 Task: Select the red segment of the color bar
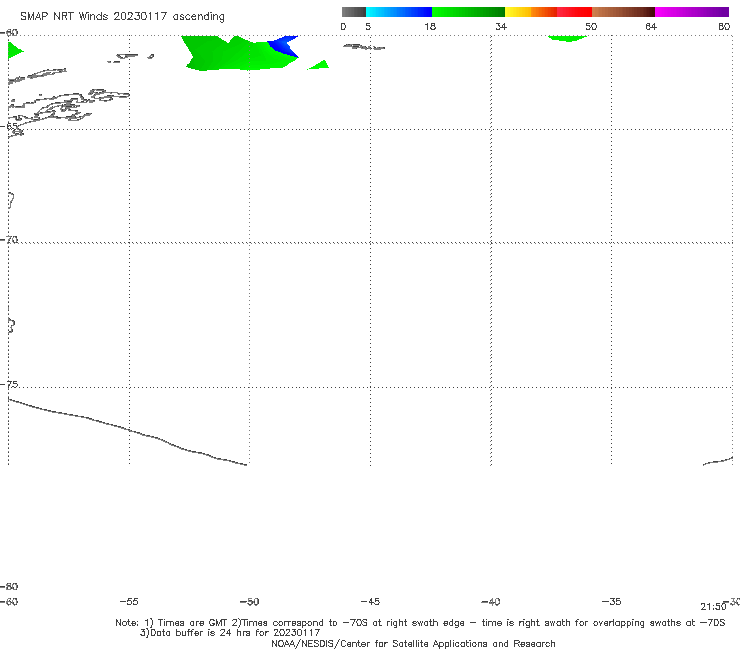coord(574,12)
